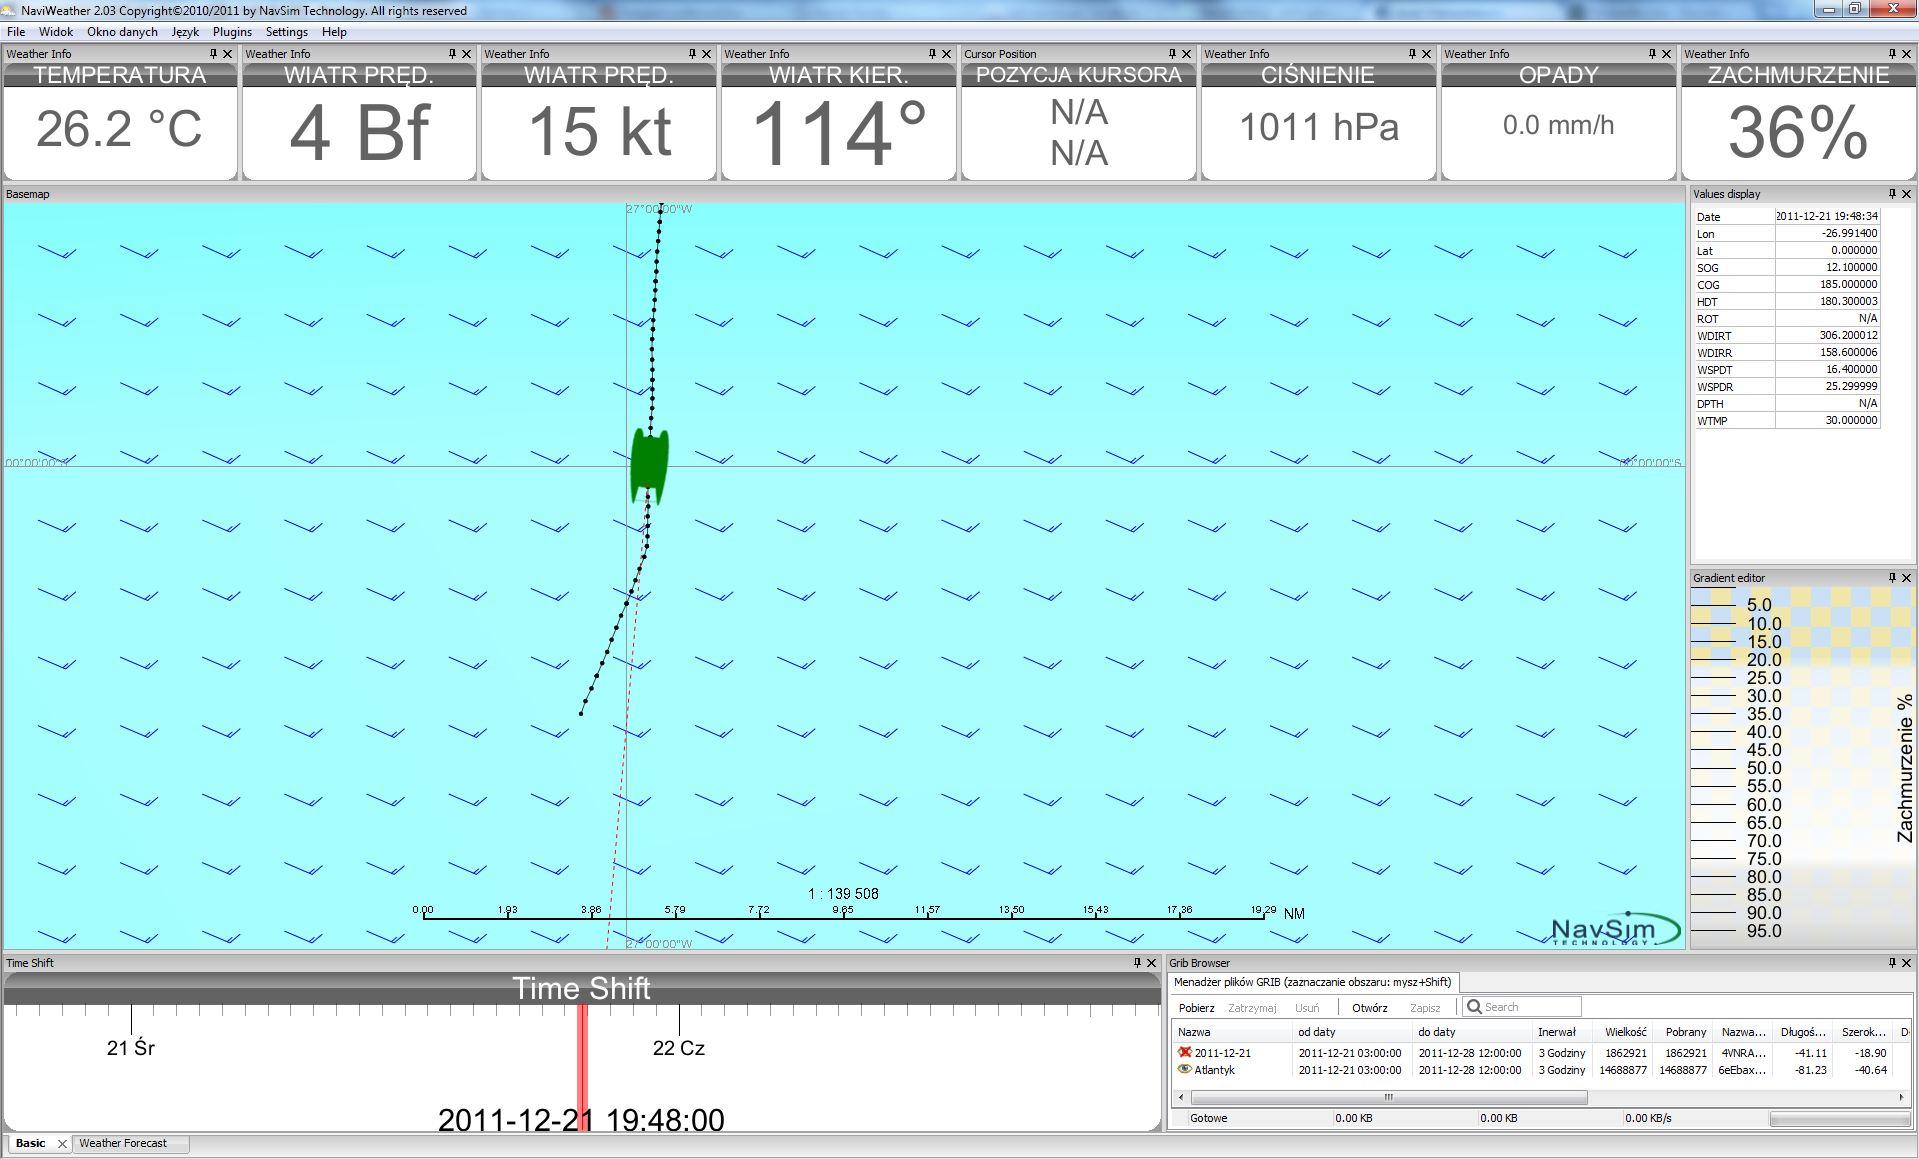Click the Zatrzymaj stop button
Image resolution: width=1919 pixels, height=1159 pixels.
1252,1008
